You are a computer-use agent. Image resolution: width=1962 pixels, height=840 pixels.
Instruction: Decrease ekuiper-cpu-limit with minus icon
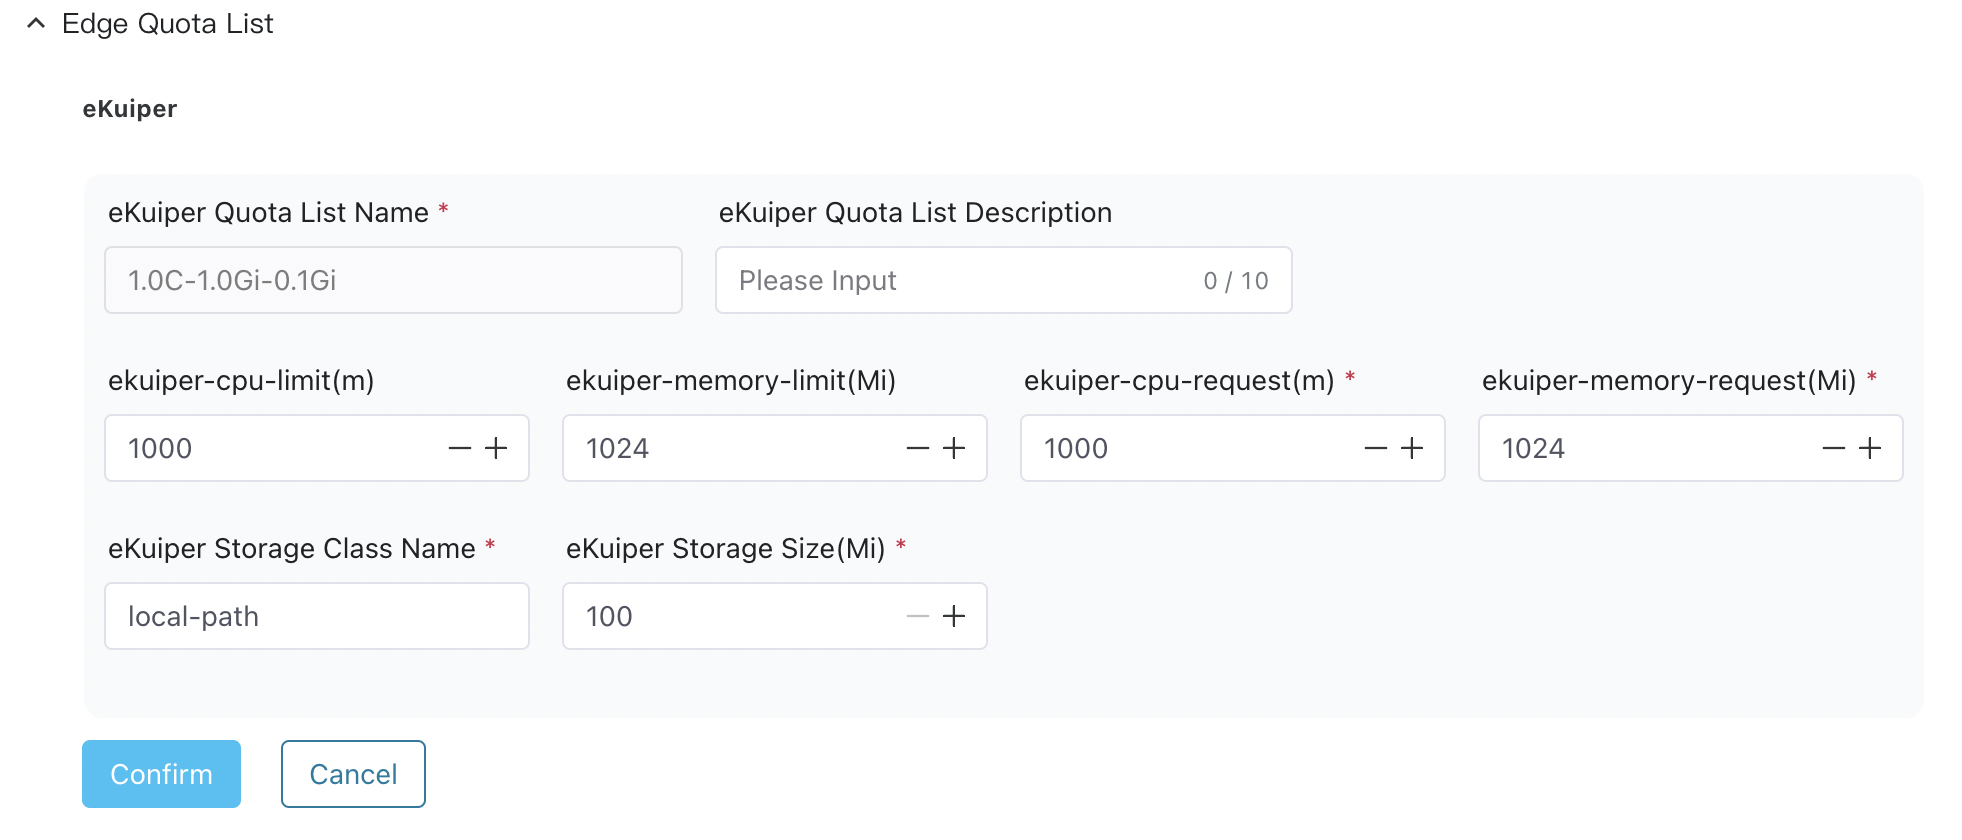point(459,449)
